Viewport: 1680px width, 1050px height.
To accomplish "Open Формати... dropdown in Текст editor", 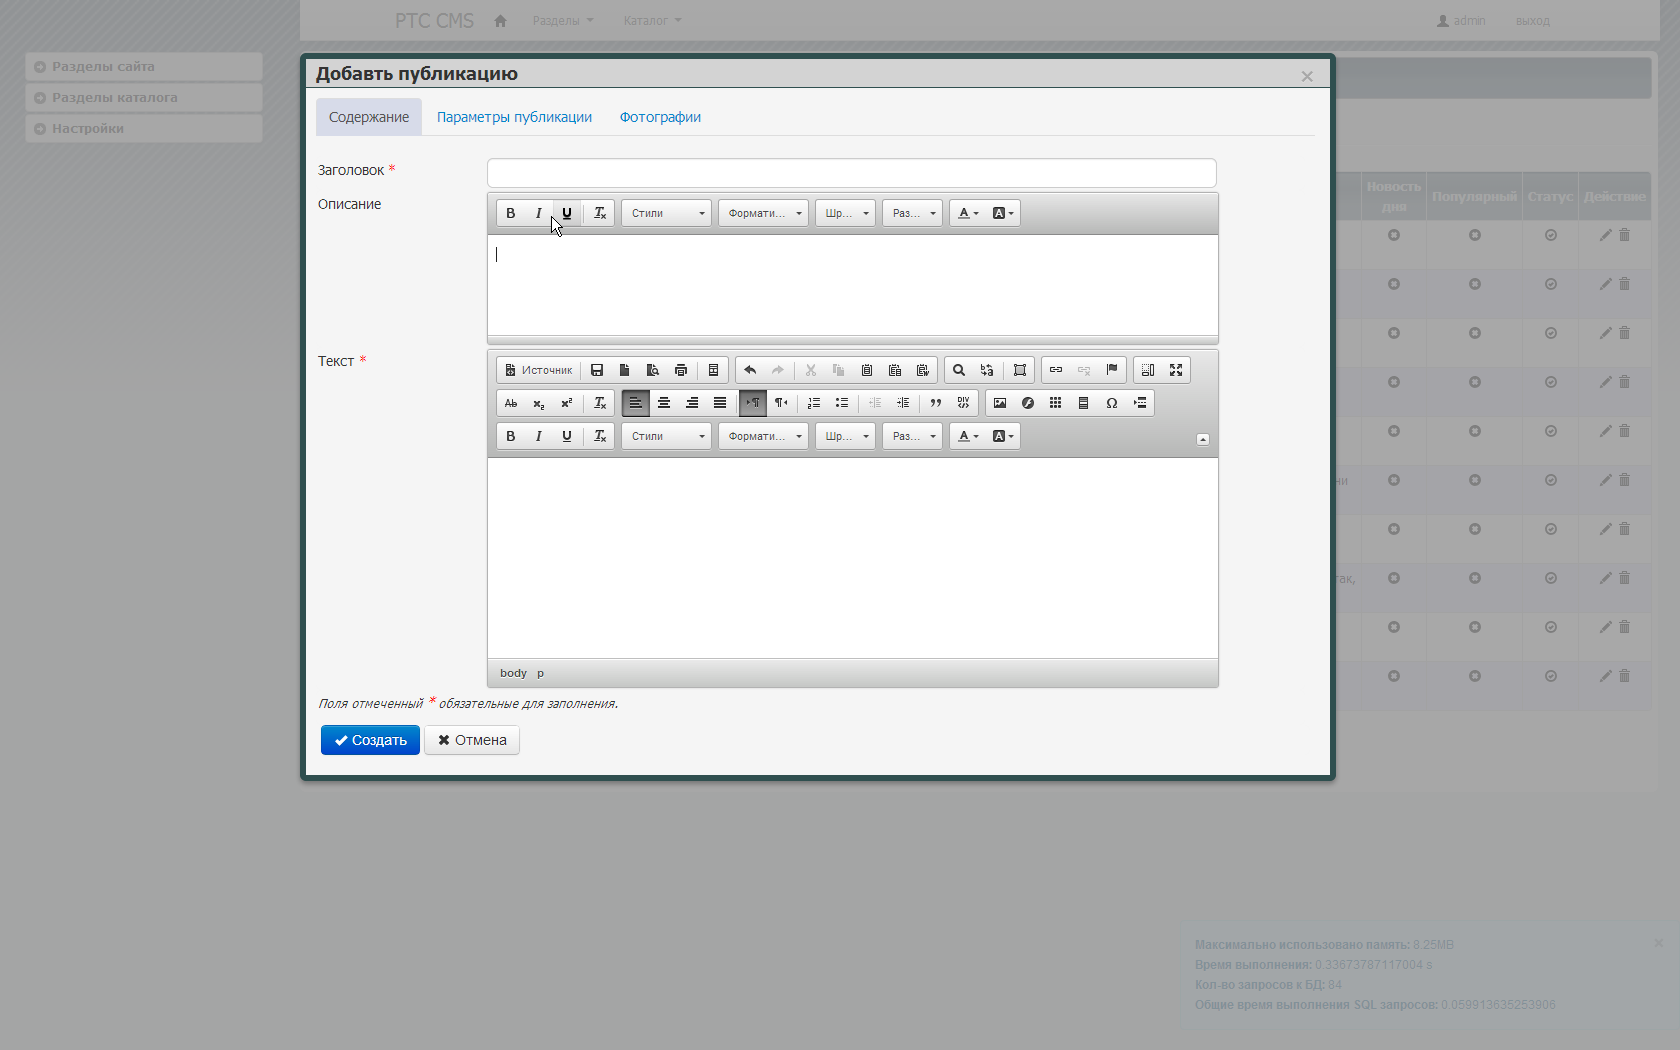I will pos(763,436).
